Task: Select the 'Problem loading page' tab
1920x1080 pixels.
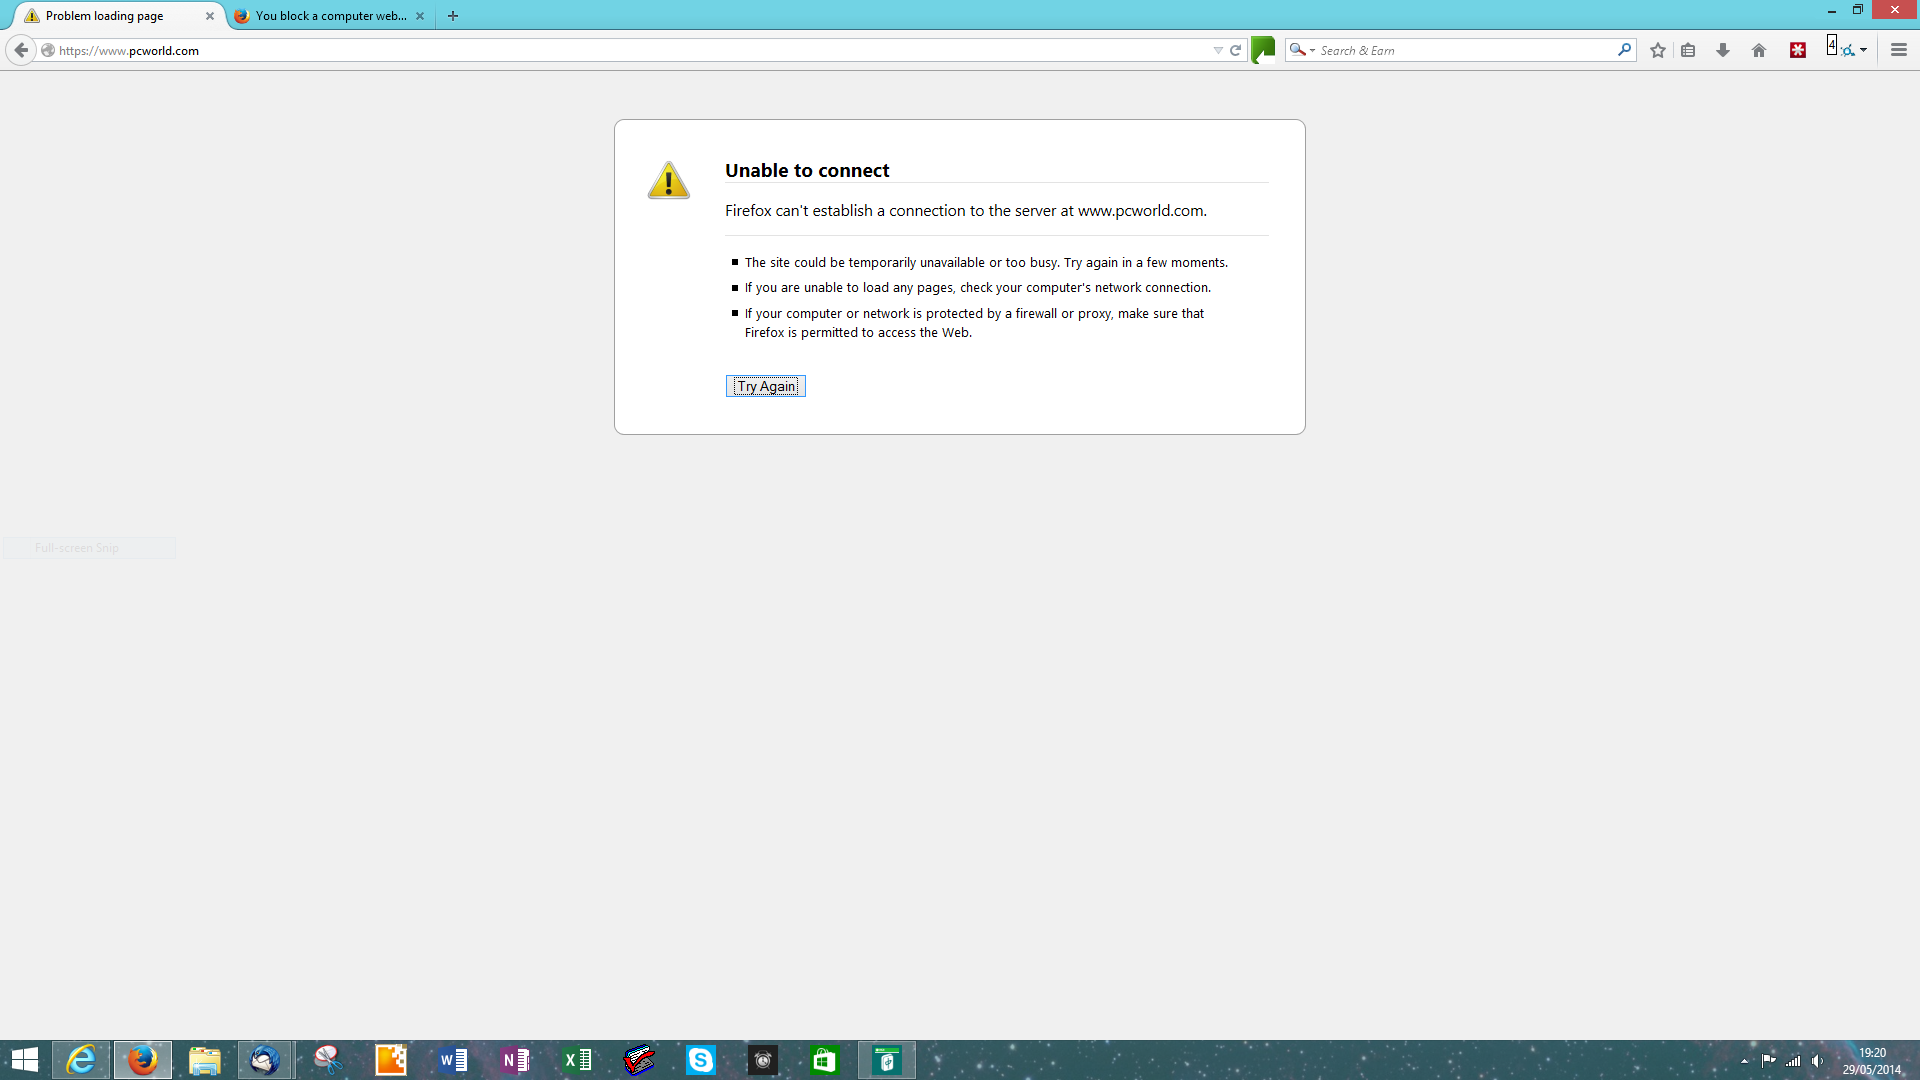Action: pyautogui.click(x=105, y=16)
